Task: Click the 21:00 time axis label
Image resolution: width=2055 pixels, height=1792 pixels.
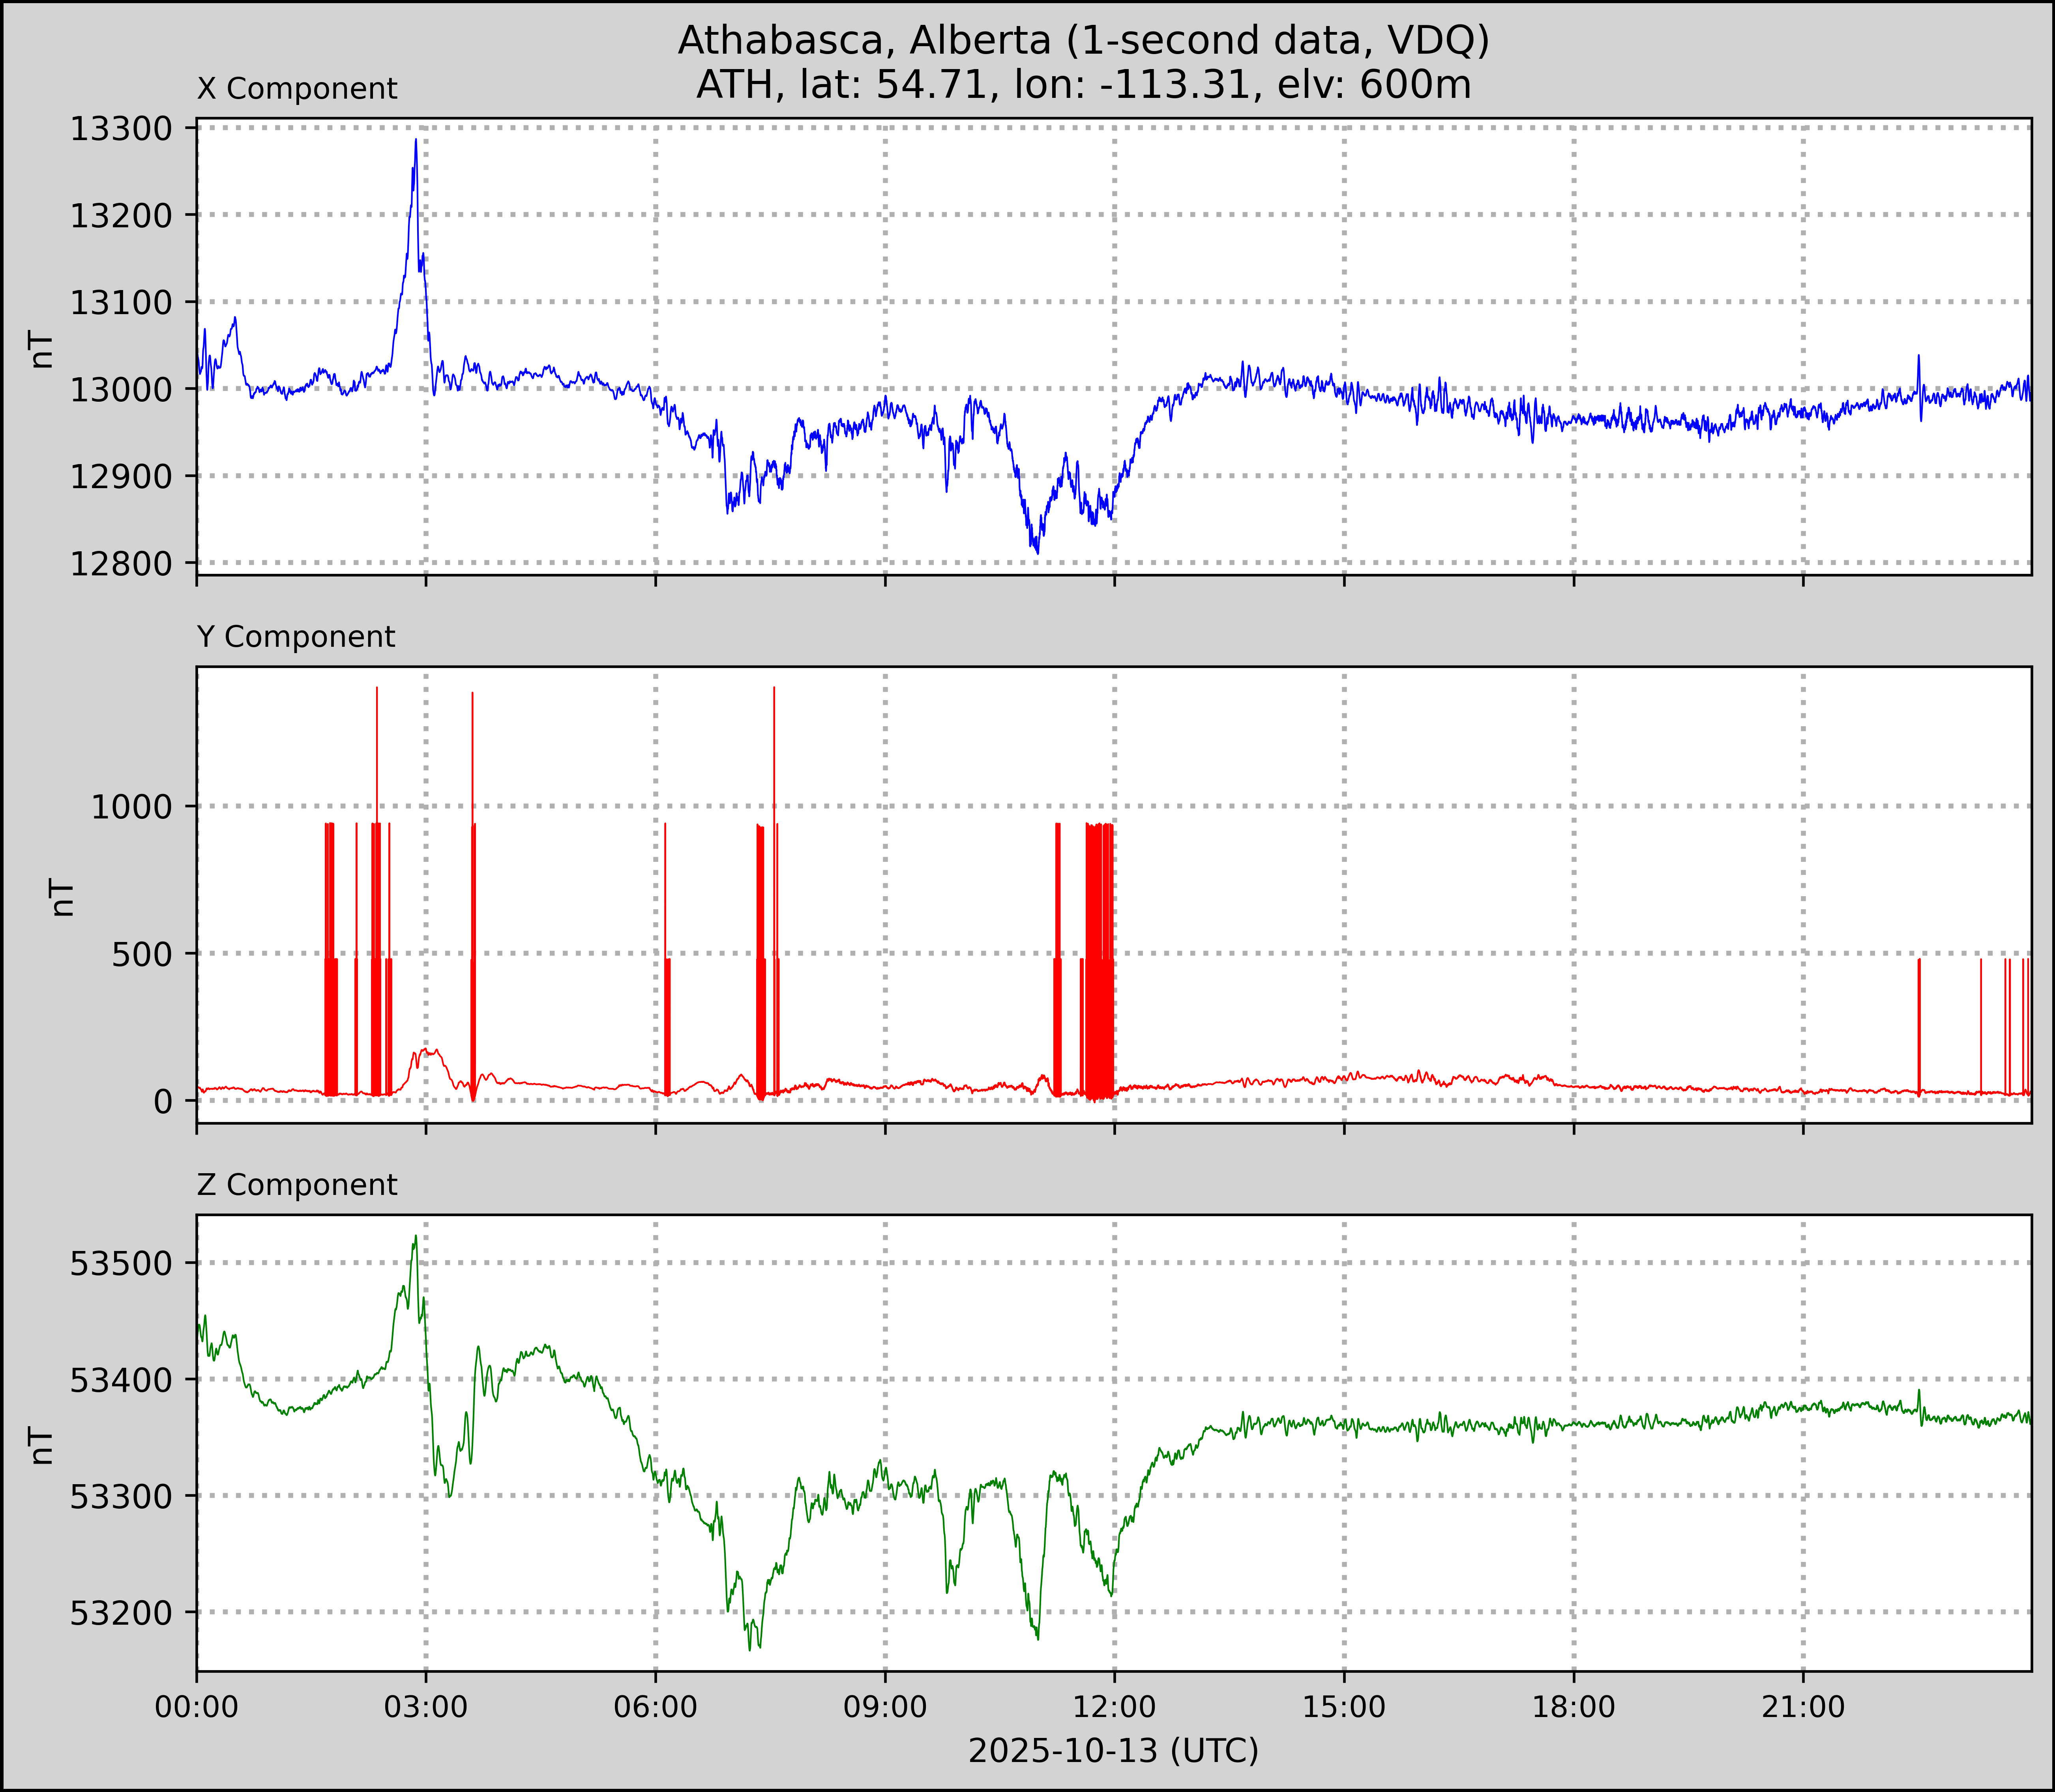Action: [x=1803, y=1707]
